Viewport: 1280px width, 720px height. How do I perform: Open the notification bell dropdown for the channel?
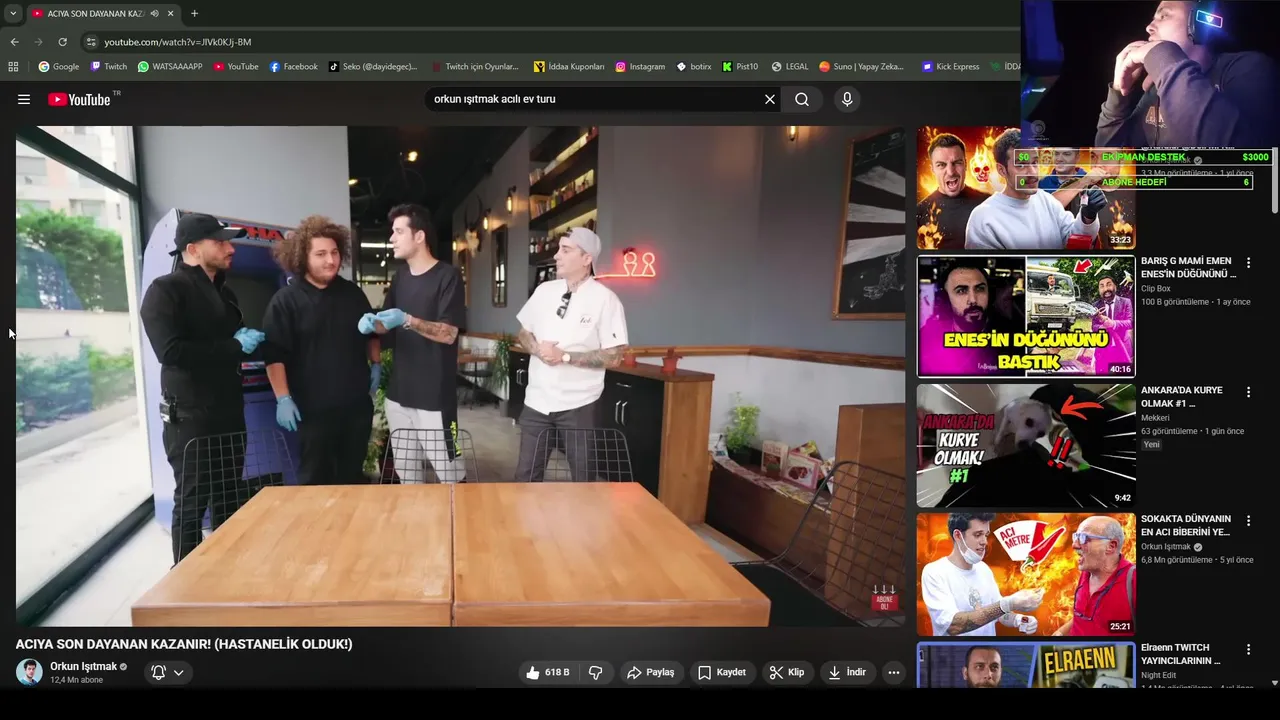[167, 672]
